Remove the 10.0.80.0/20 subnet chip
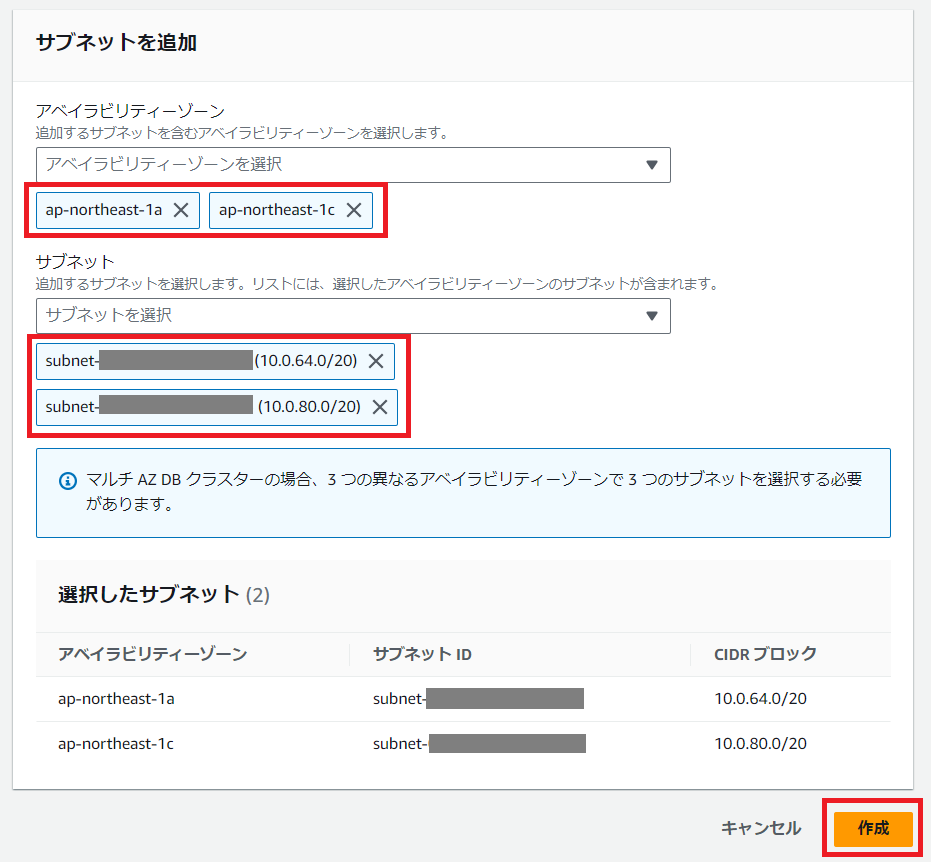The width and height of the screenshot is (931, 862). click(x=380, y=406)
